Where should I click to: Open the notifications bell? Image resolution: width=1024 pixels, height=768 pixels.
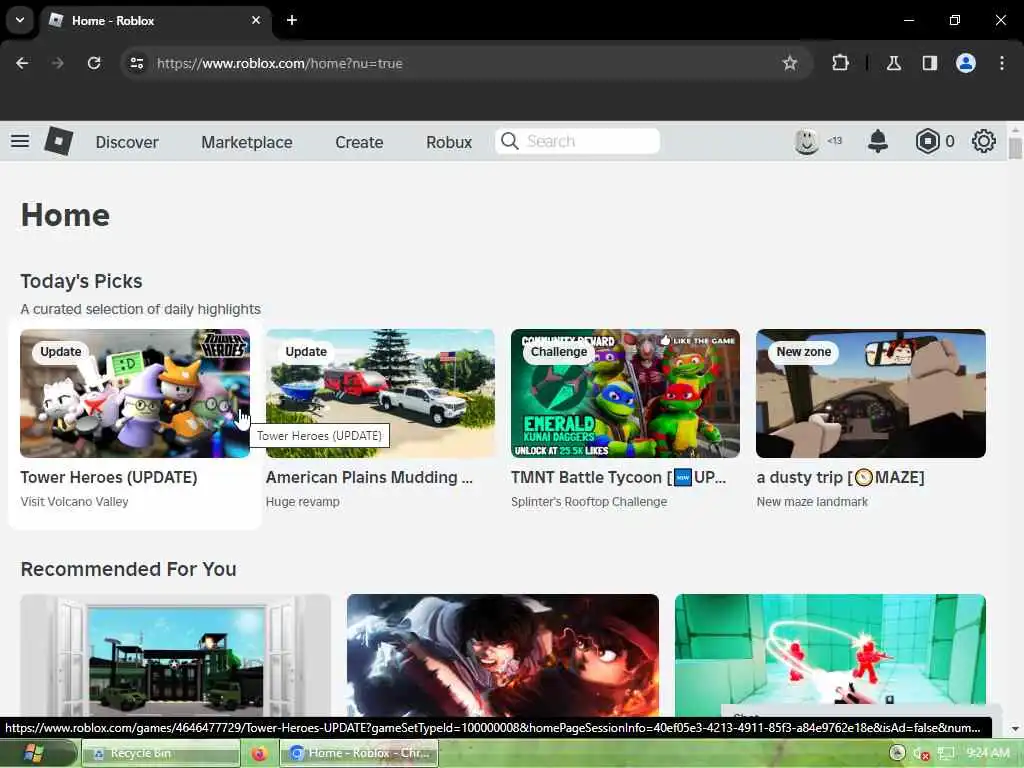click(878, 141)
